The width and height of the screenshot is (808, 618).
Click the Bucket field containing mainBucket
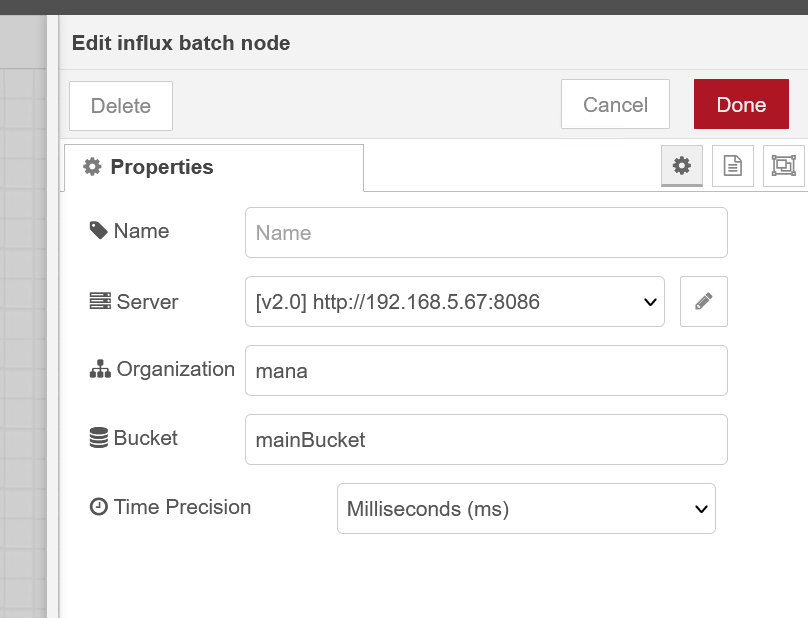tap(486, 440)
